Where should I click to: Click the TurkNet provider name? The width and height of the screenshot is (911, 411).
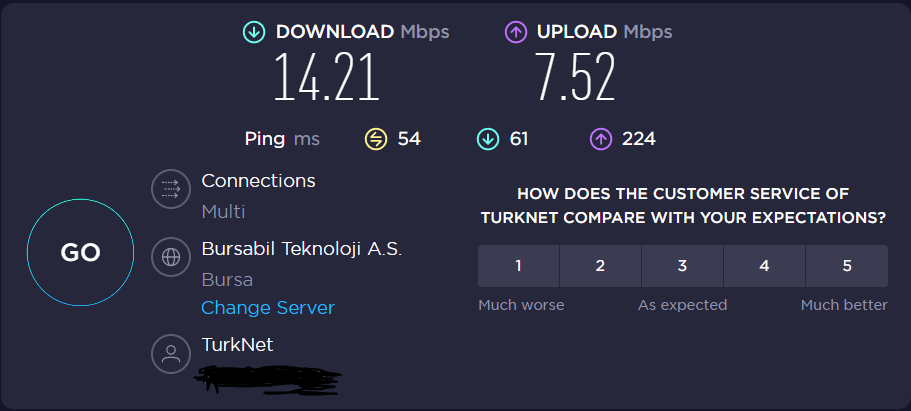pyautogui.click(x=237, y=344)
